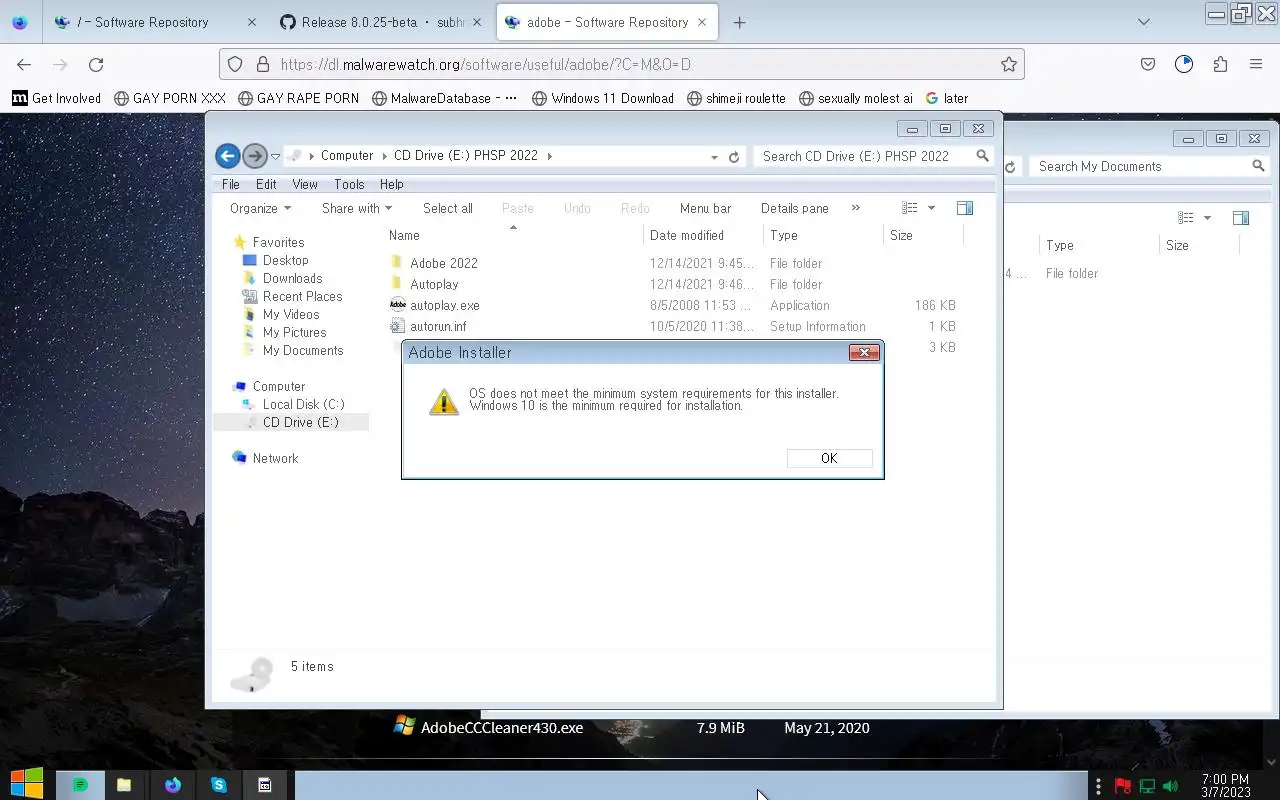Open the AdobeCCCleaner430.exe download link
1280x800 pixels.
[x=502, y=728]
